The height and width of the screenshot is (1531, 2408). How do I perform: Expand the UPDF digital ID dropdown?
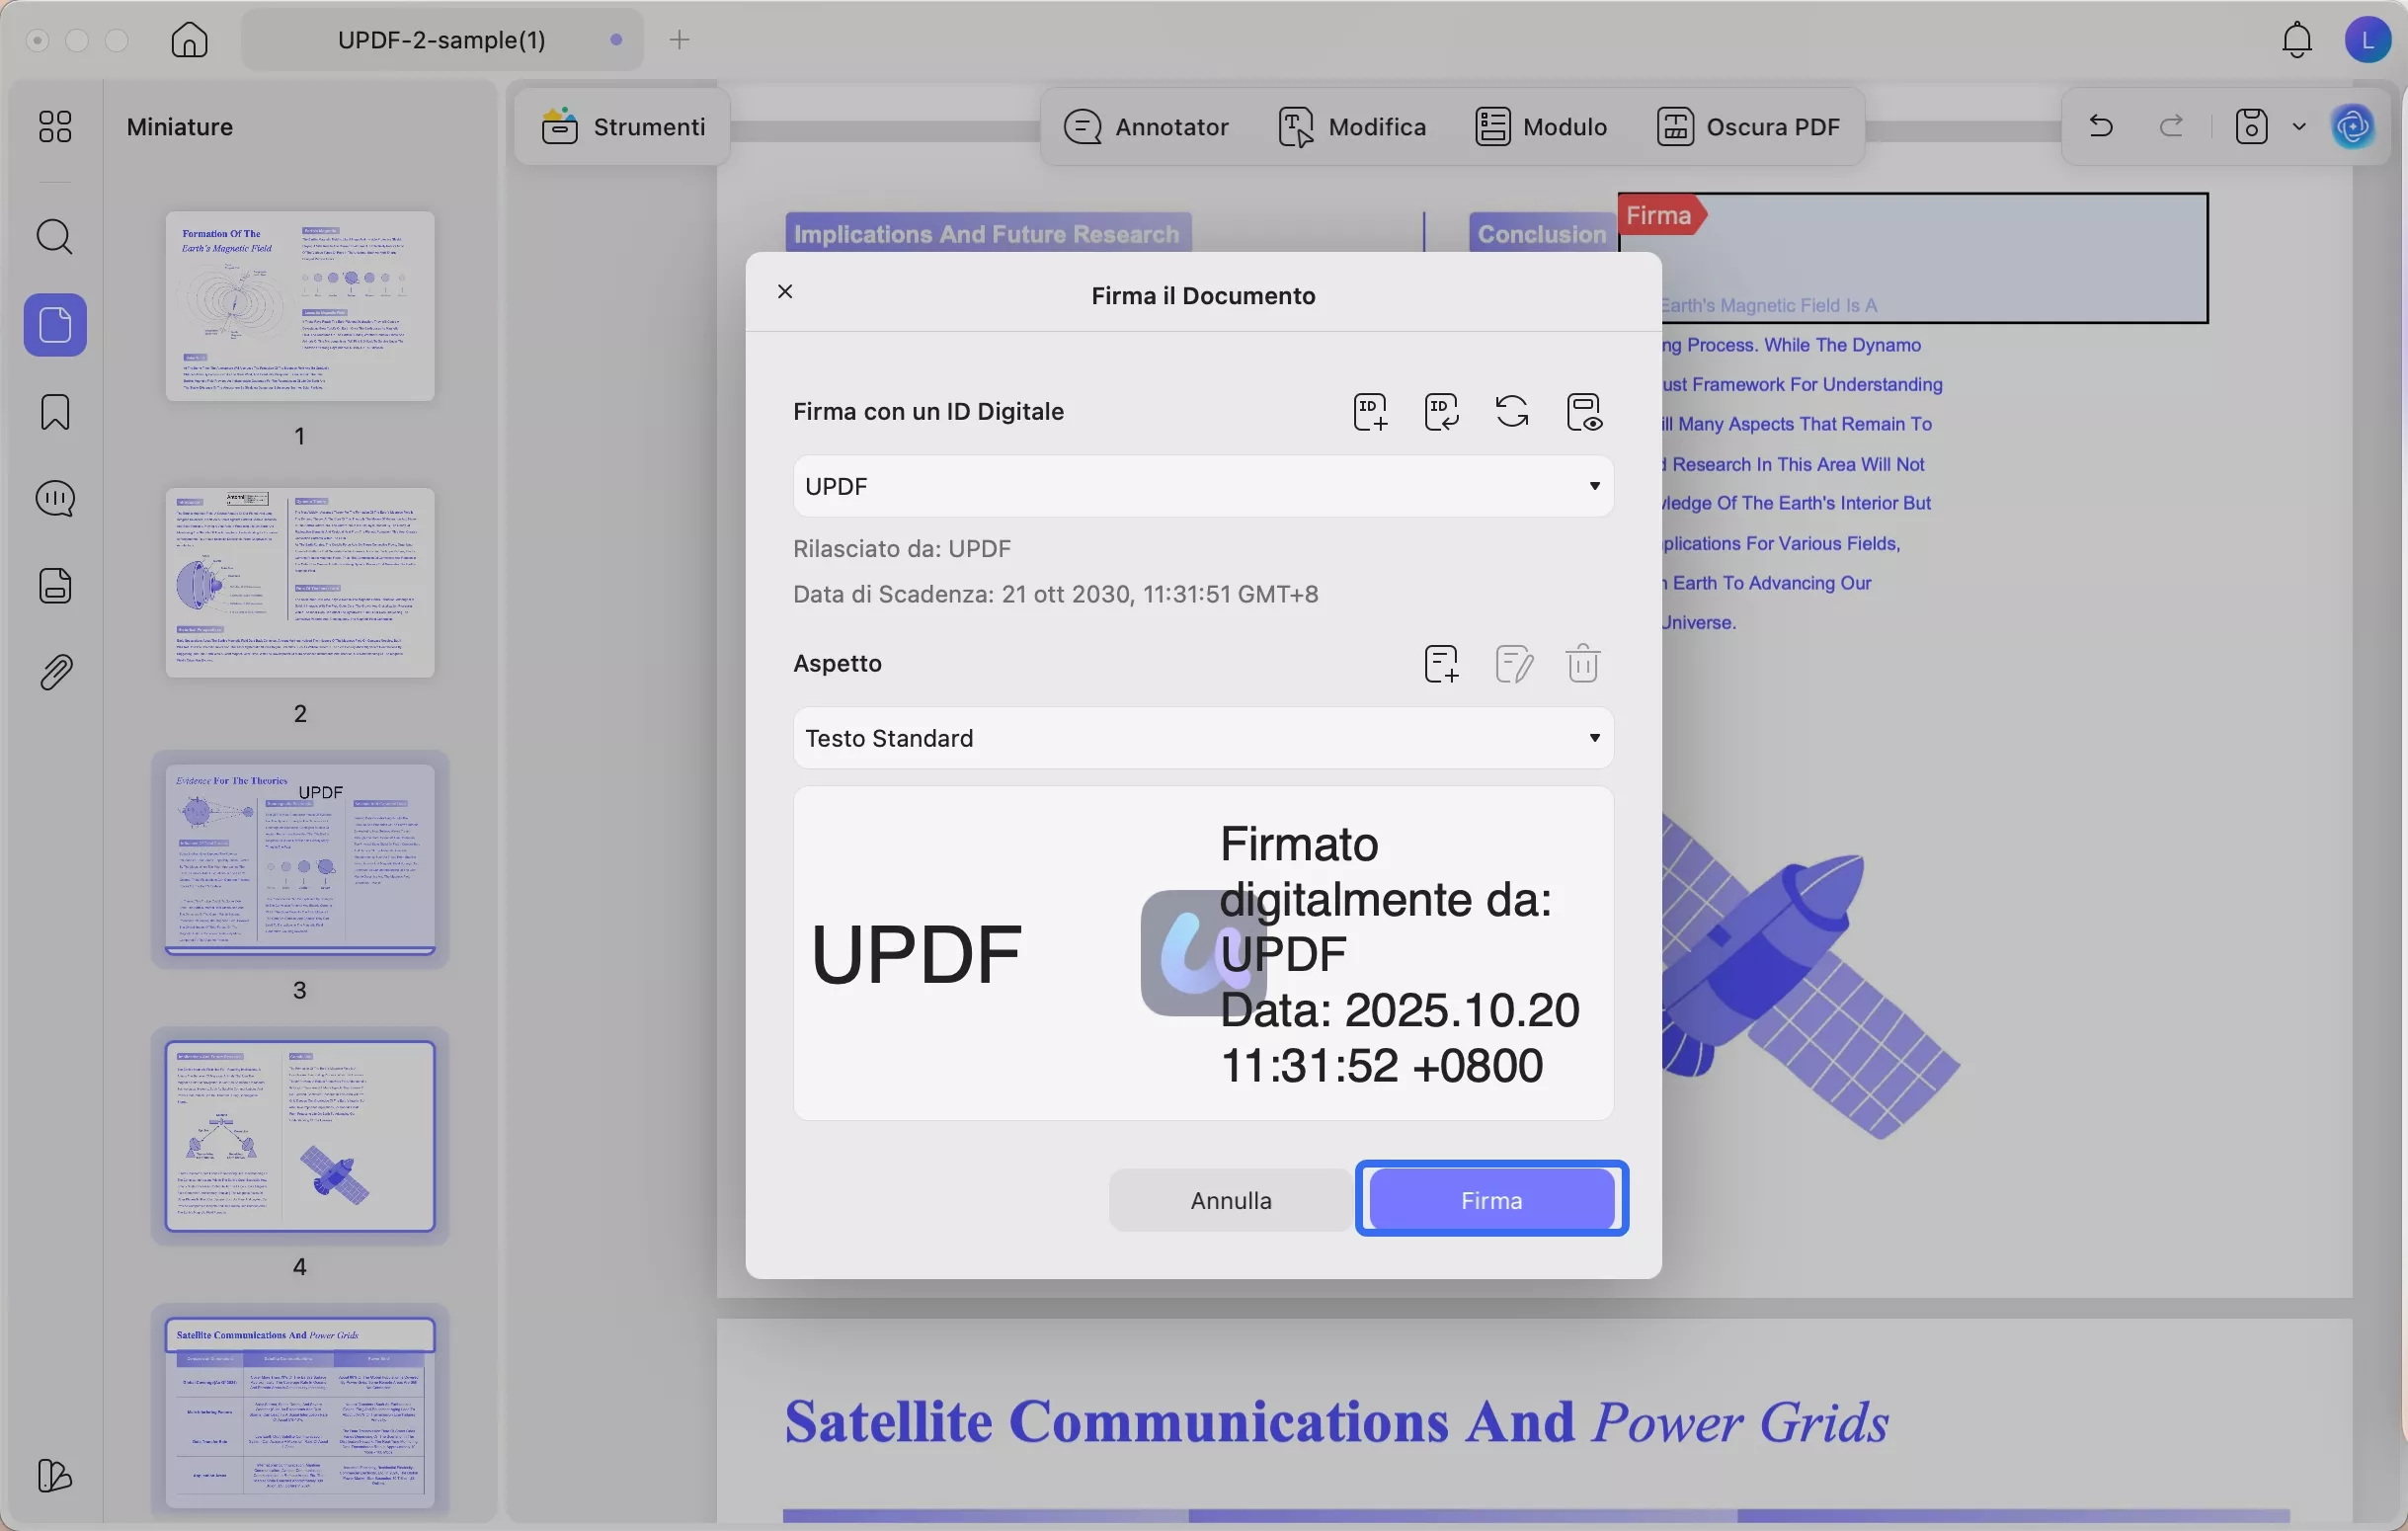click(1203, 487)
